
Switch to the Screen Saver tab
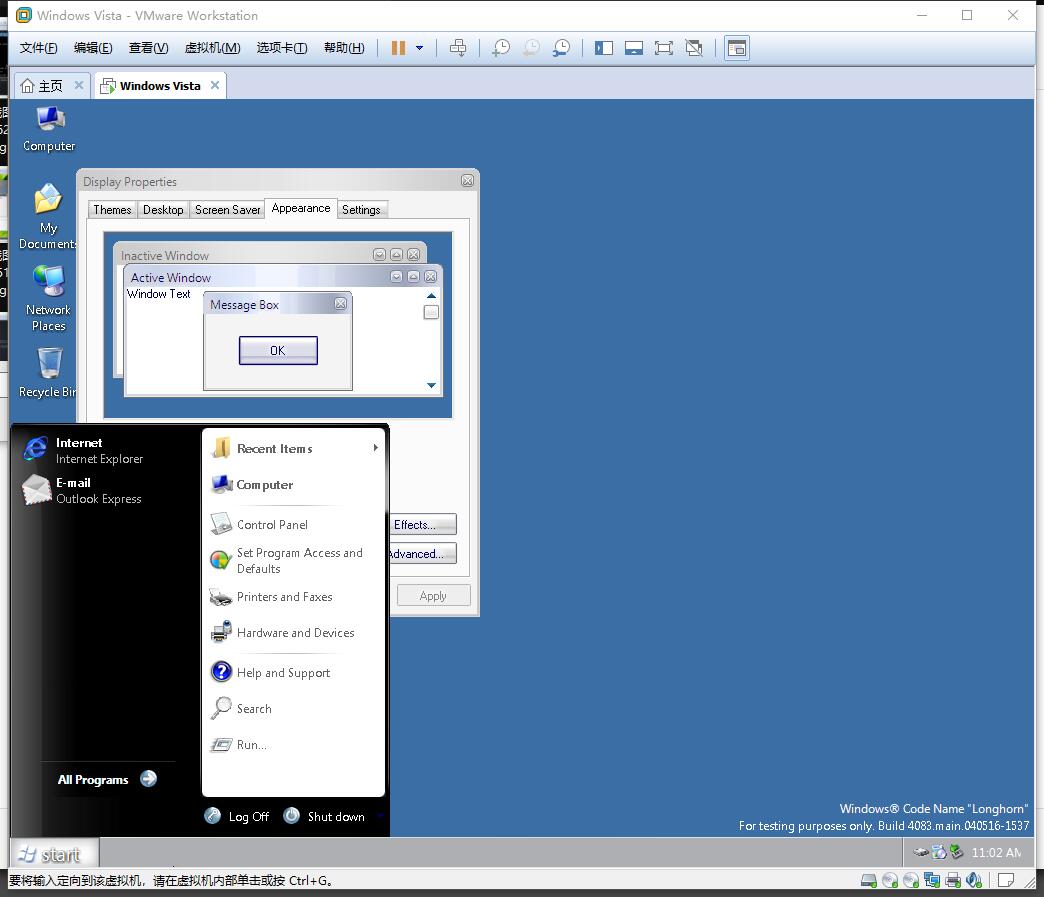pyautogui.click(x=227, y=210)
